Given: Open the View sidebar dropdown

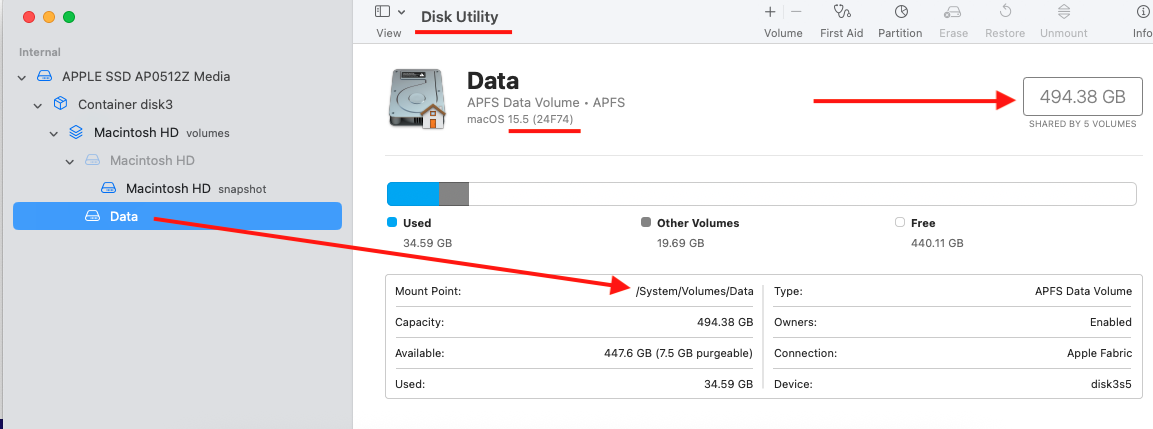Looking at the screenshot, I should pos(389,12).
